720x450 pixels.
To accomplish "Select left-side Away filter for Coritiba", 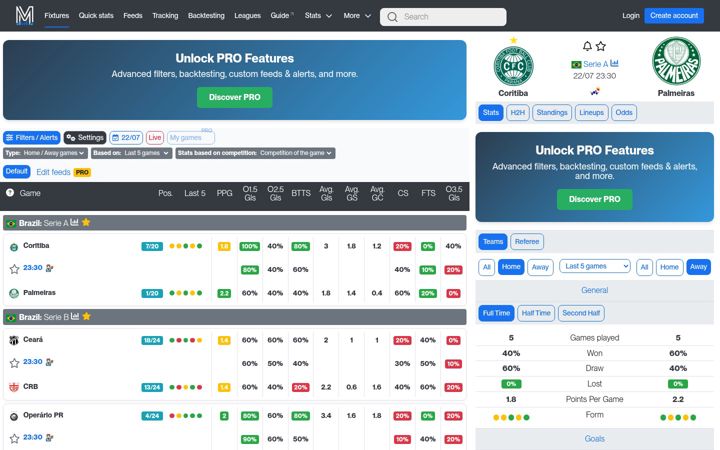I will (540, 267).
